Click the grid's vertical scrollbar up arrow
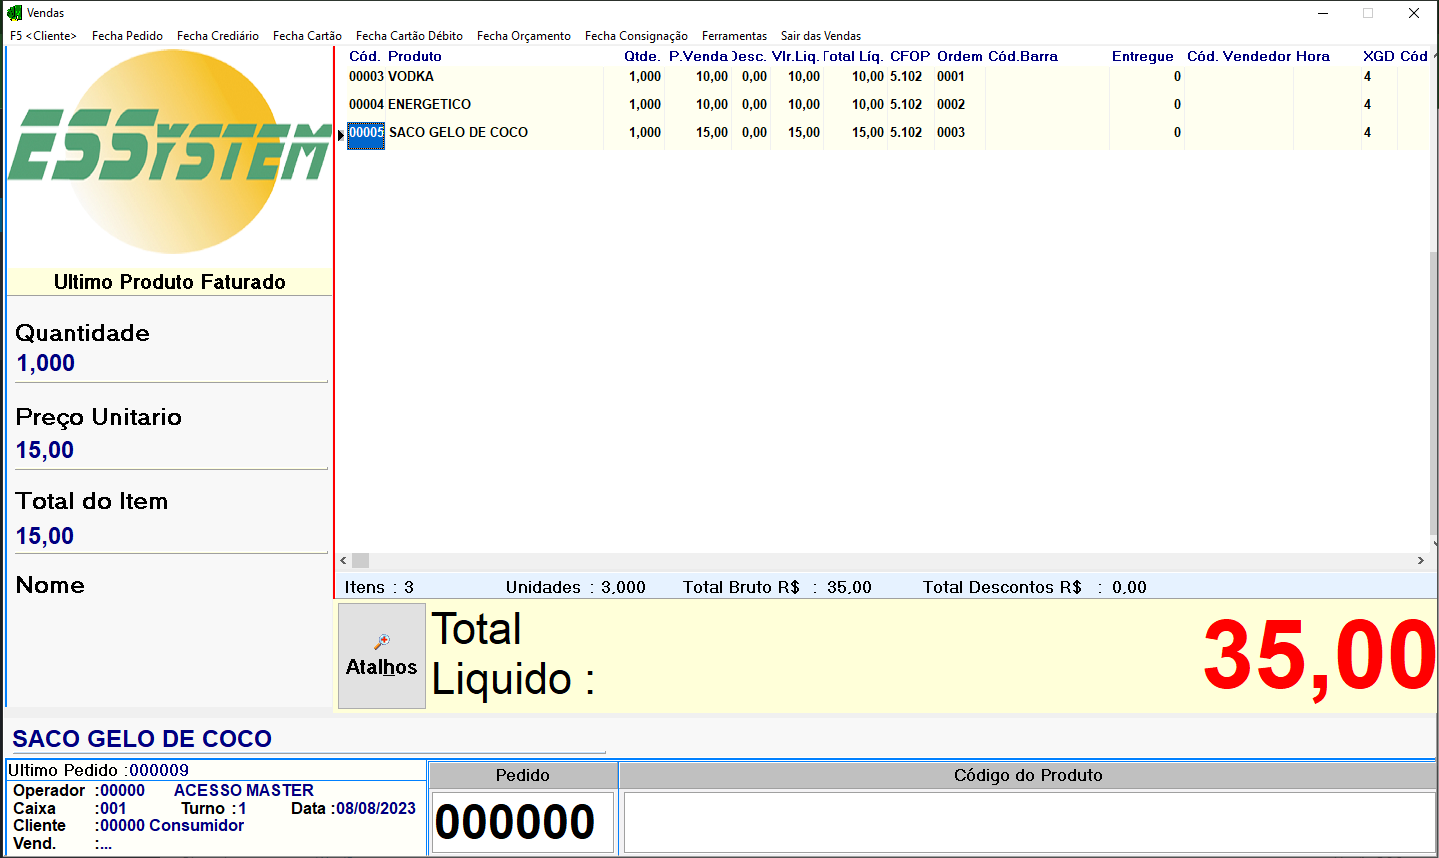This screenshot has height=858, width=1439. pos(1434,54)
